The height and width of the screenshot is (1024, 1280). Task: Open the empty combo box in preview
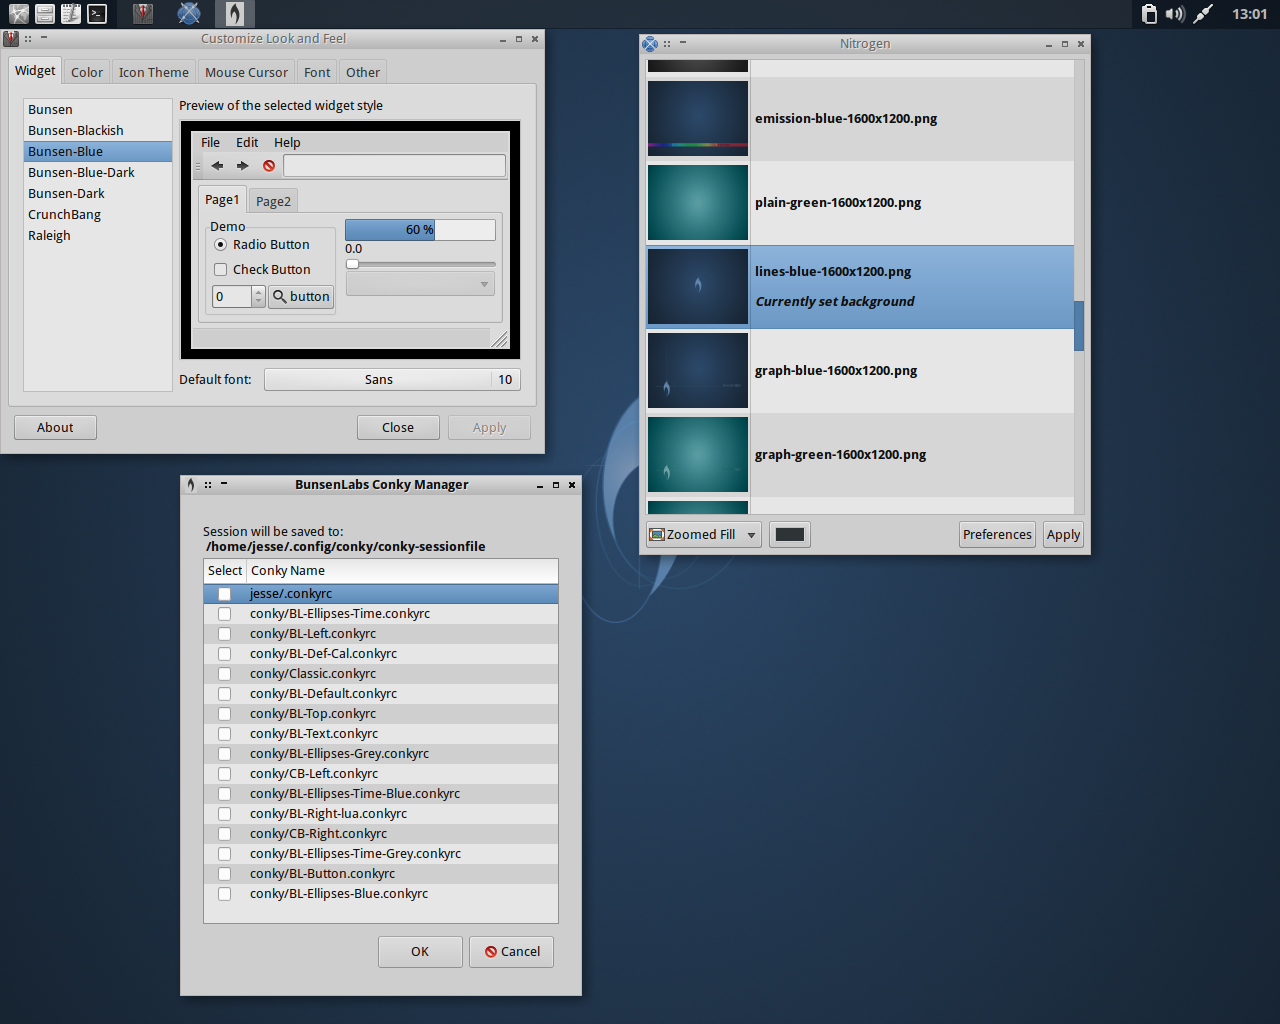coord(420,284)
